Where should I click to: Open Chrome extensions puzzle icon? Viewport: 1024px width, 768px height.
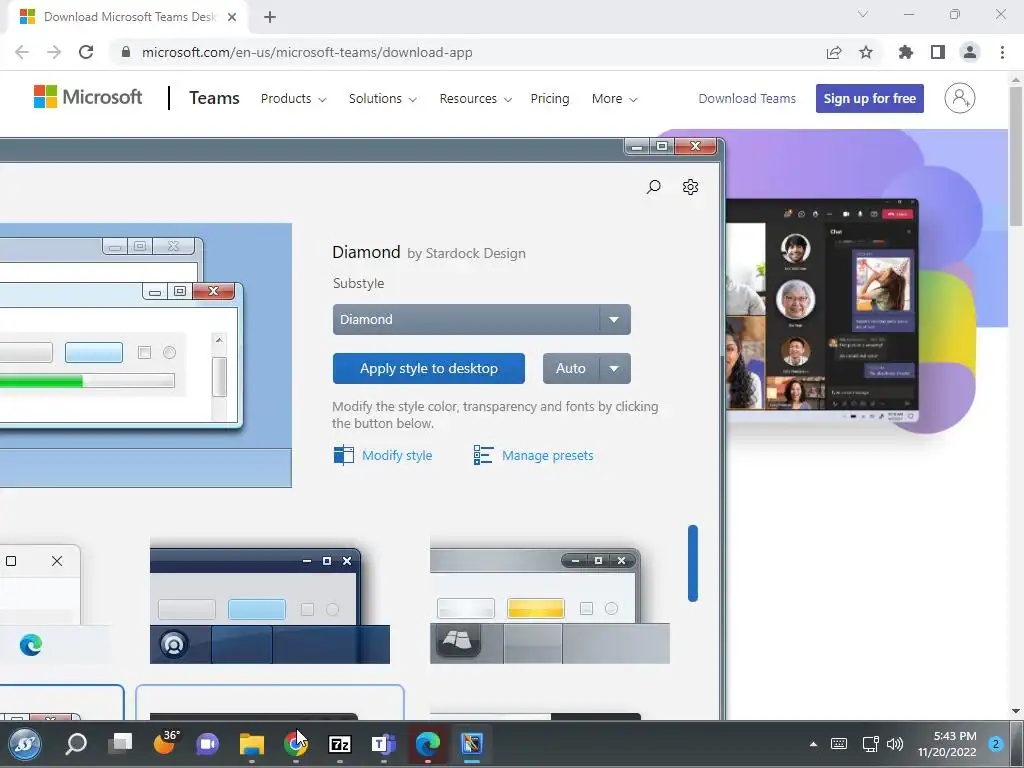click(905, 52)
